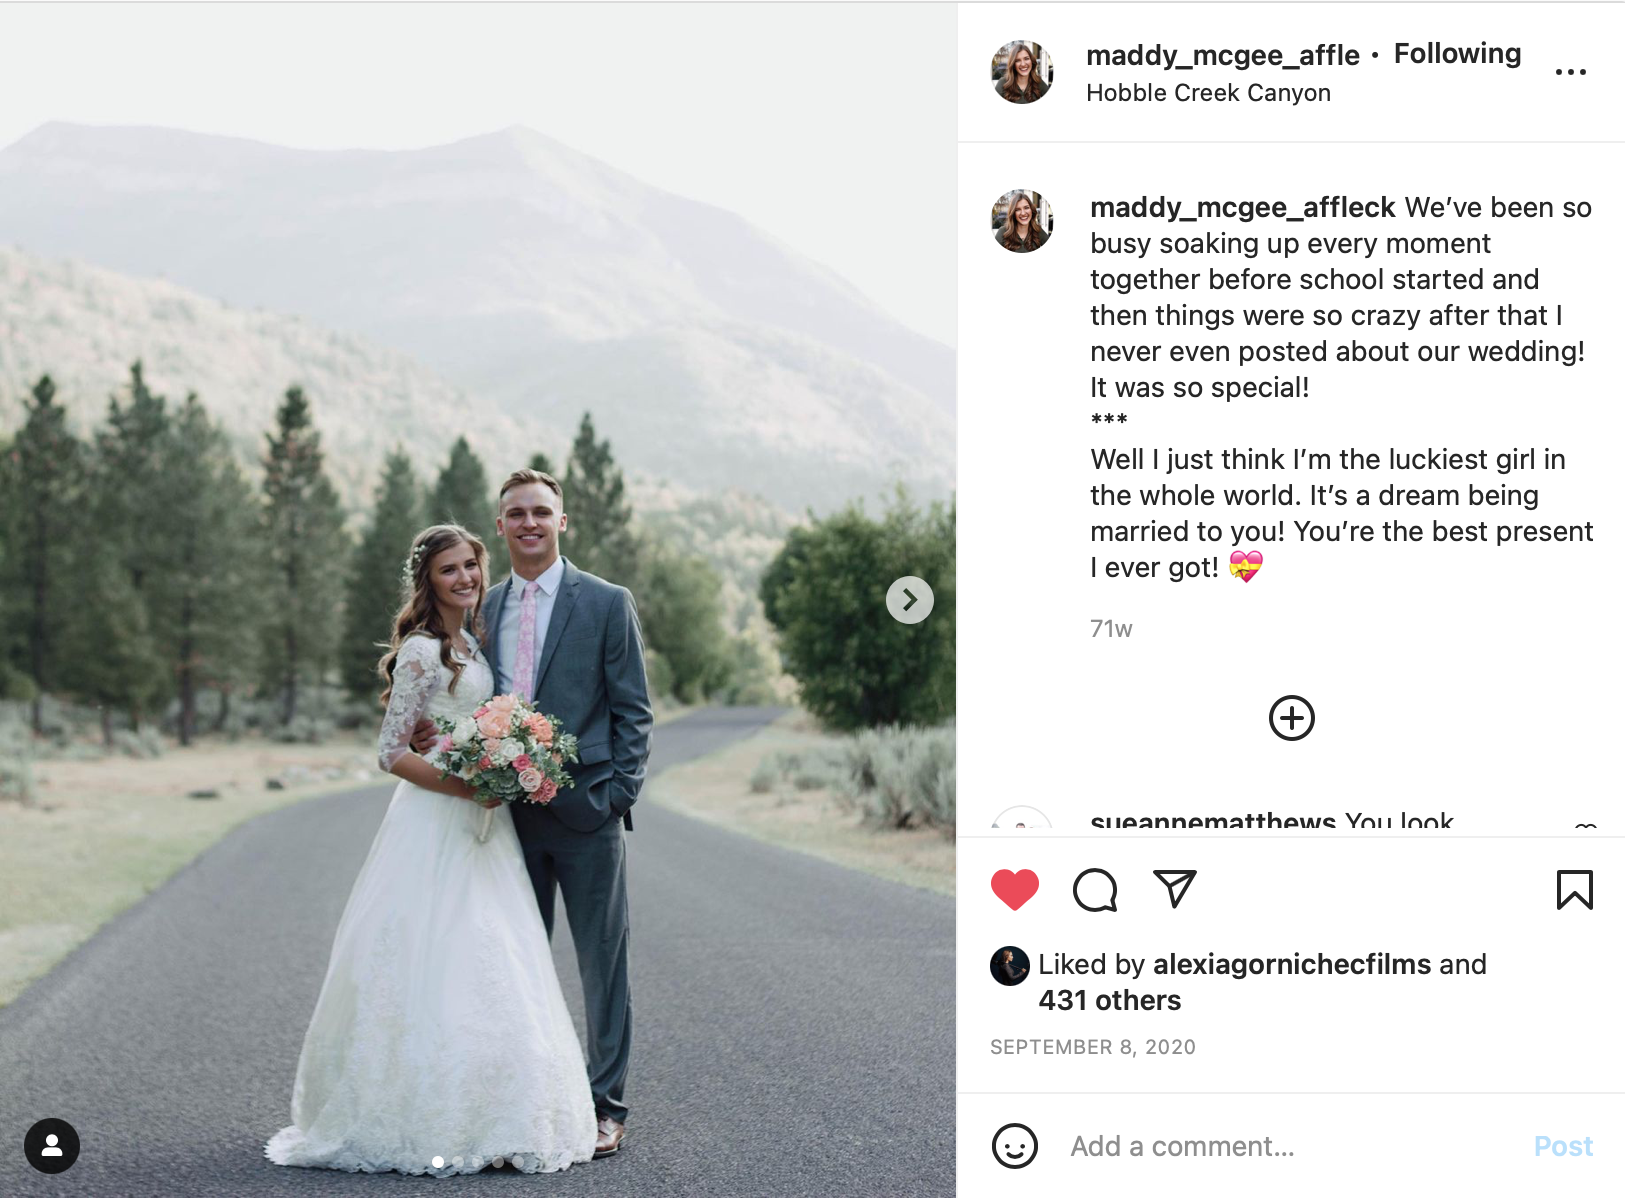
Task: Save post with bookmark icon
Action: click(x=1574, y=889)
